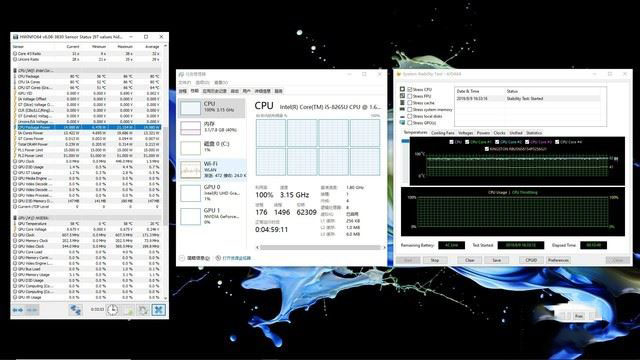Image resolution: width=640 pixels, height=360 pixels.
Task: Open Temperatures tab in AIDA64
Action: coord(415,133)
